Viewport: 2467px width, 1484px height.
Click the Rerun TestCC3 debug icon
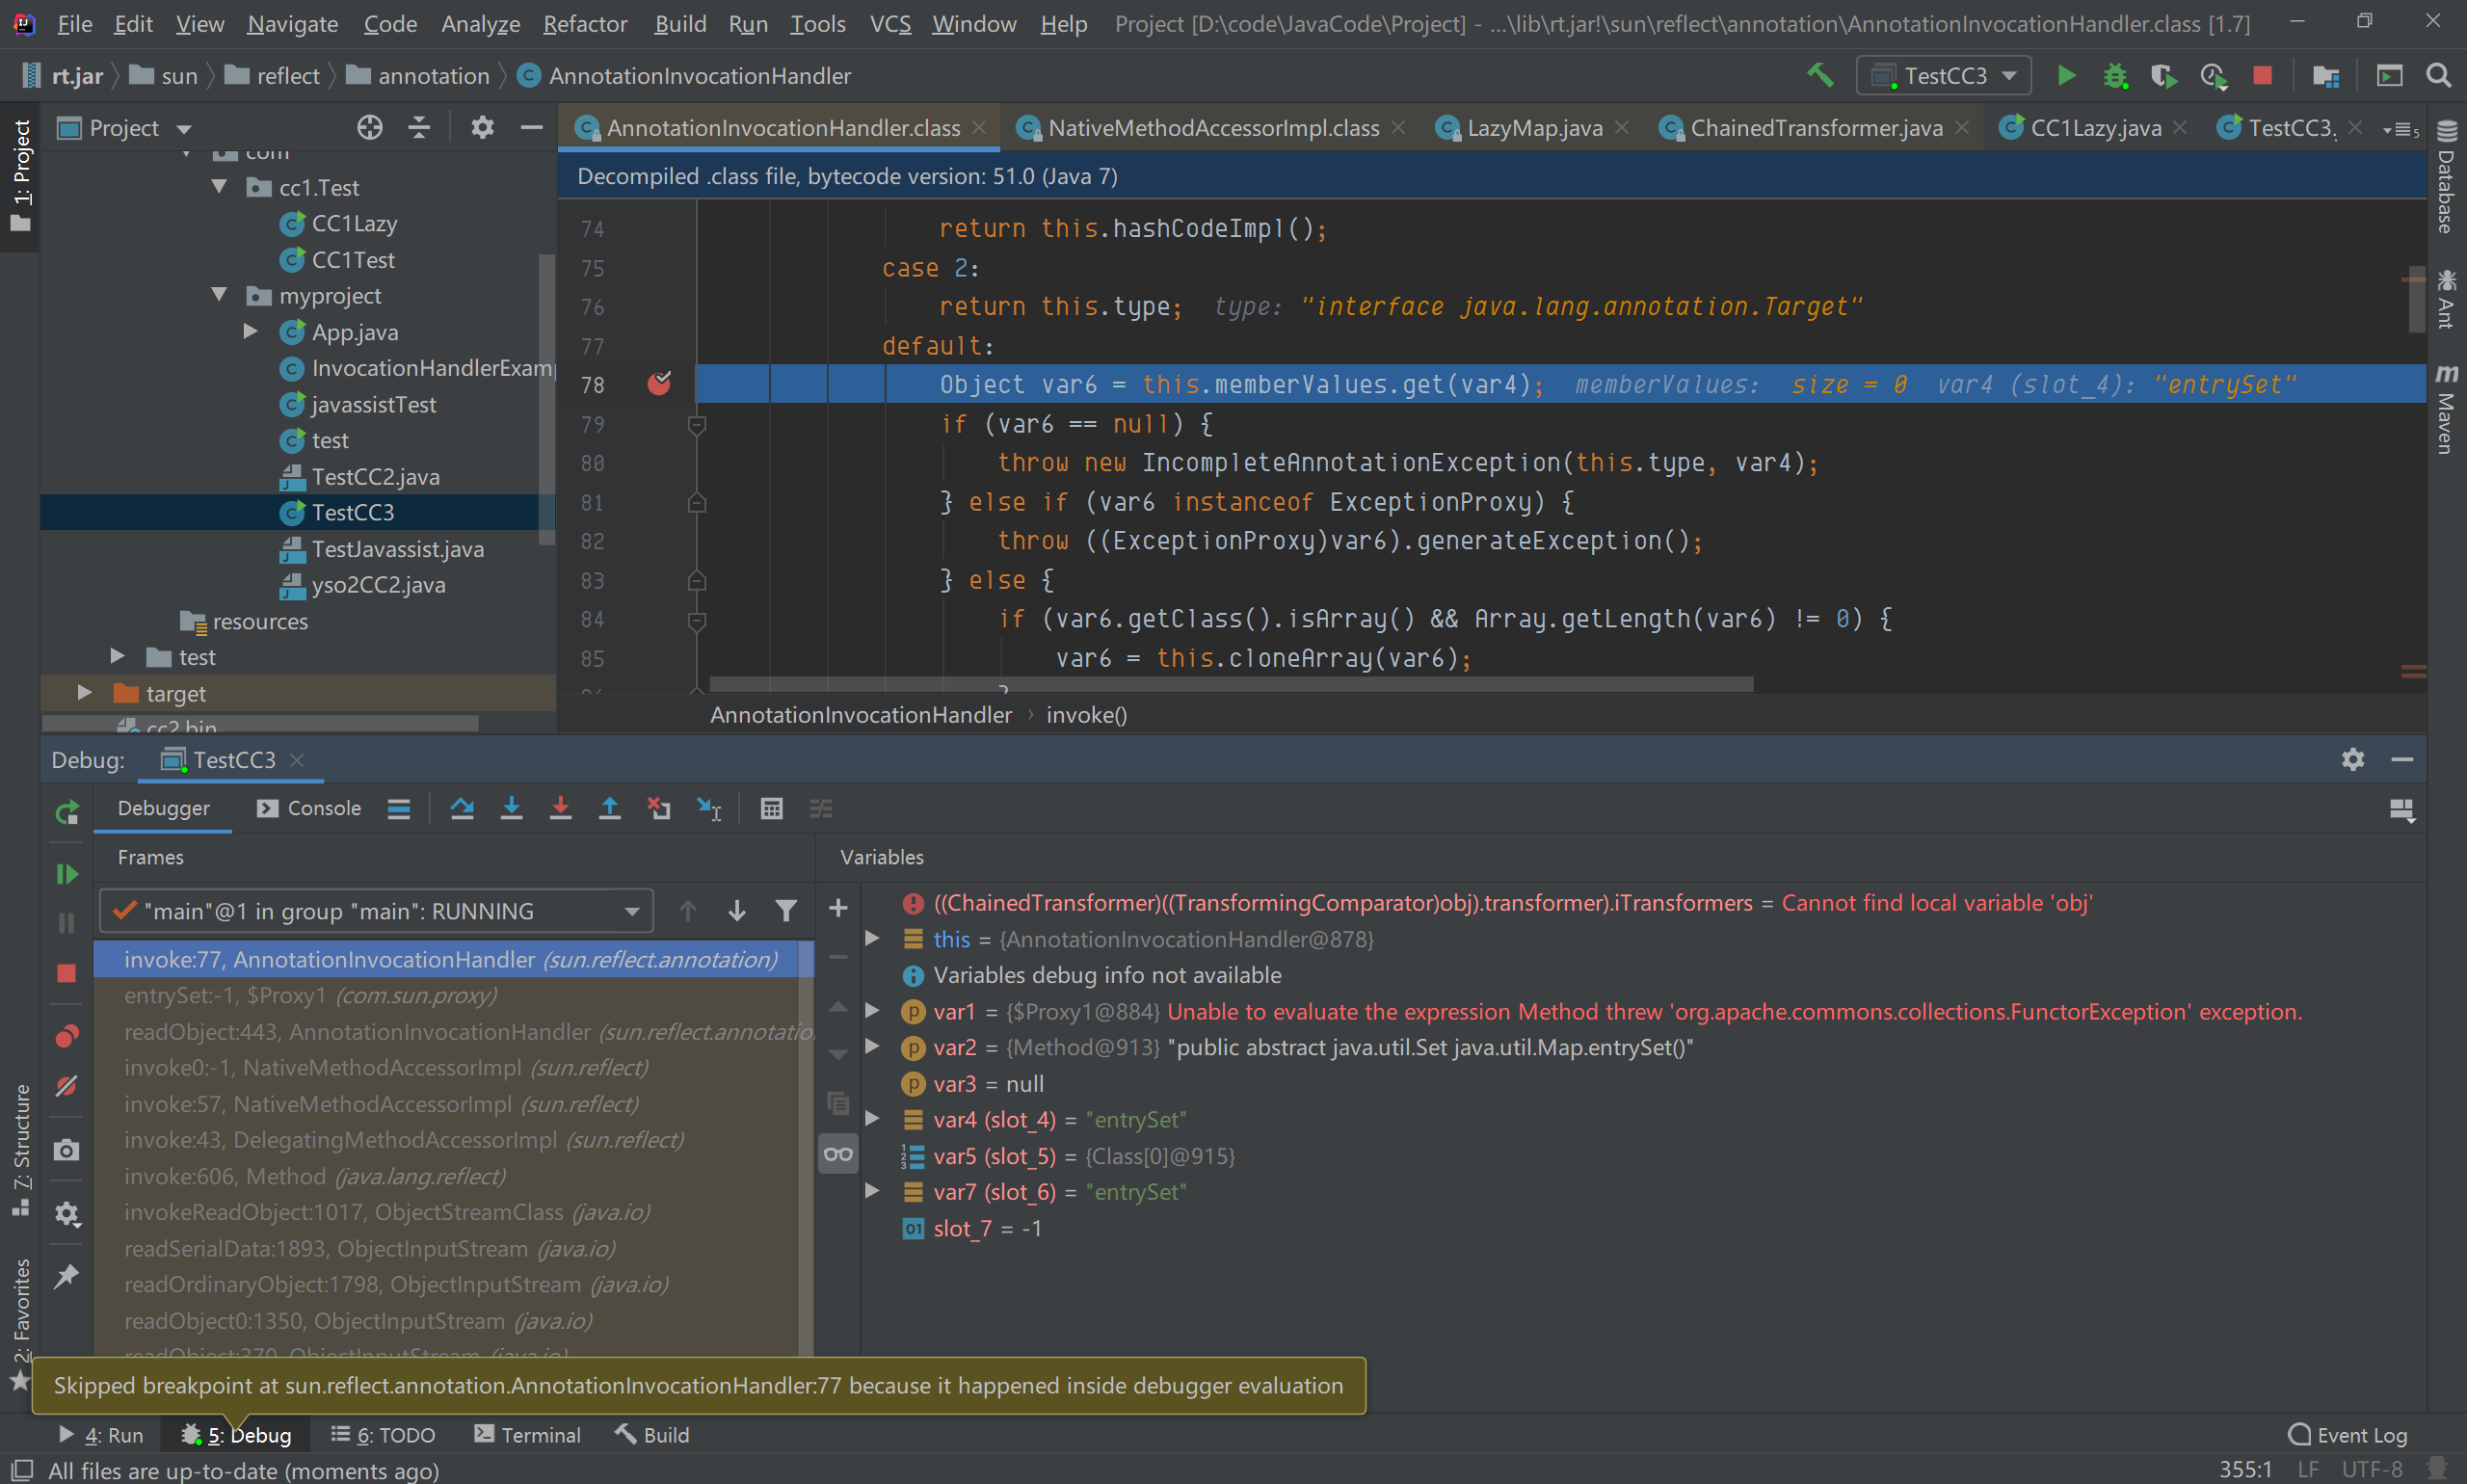(67, 813)
